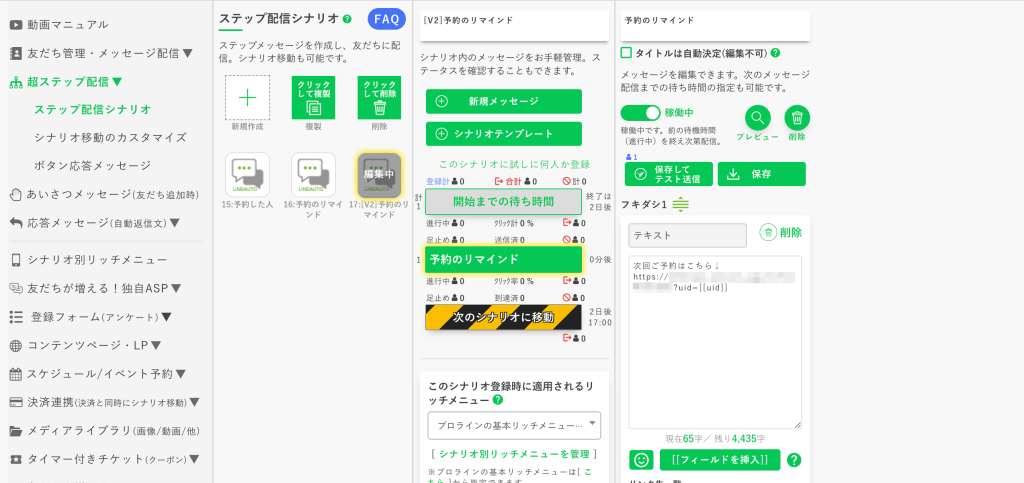Open ボタン応答メッセージ in the sidebar
The height and width of the screenshot is (483, 1024).
point(93,166)
